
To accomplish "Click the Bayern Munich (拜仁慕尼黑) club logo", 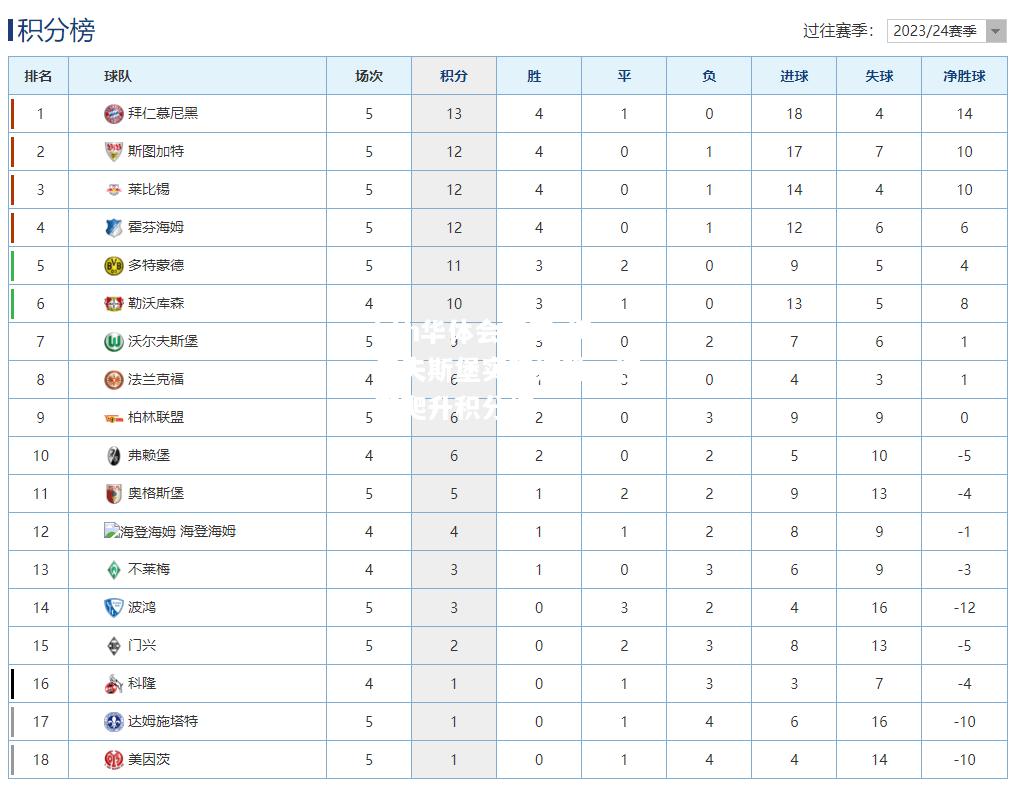I will point(113,113).
